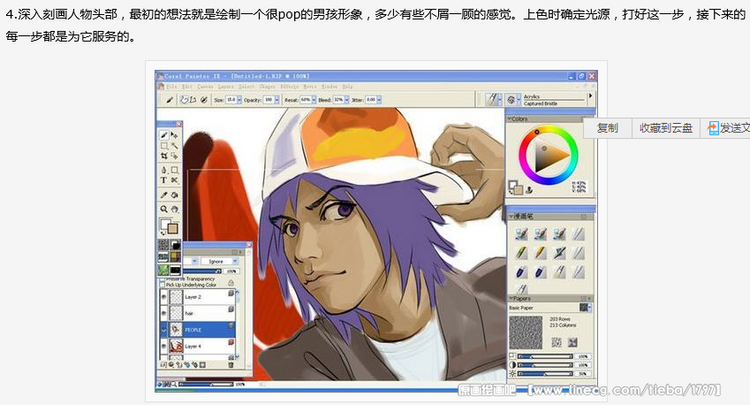Select the Text tool
The image size is (750, 405).
164,180
